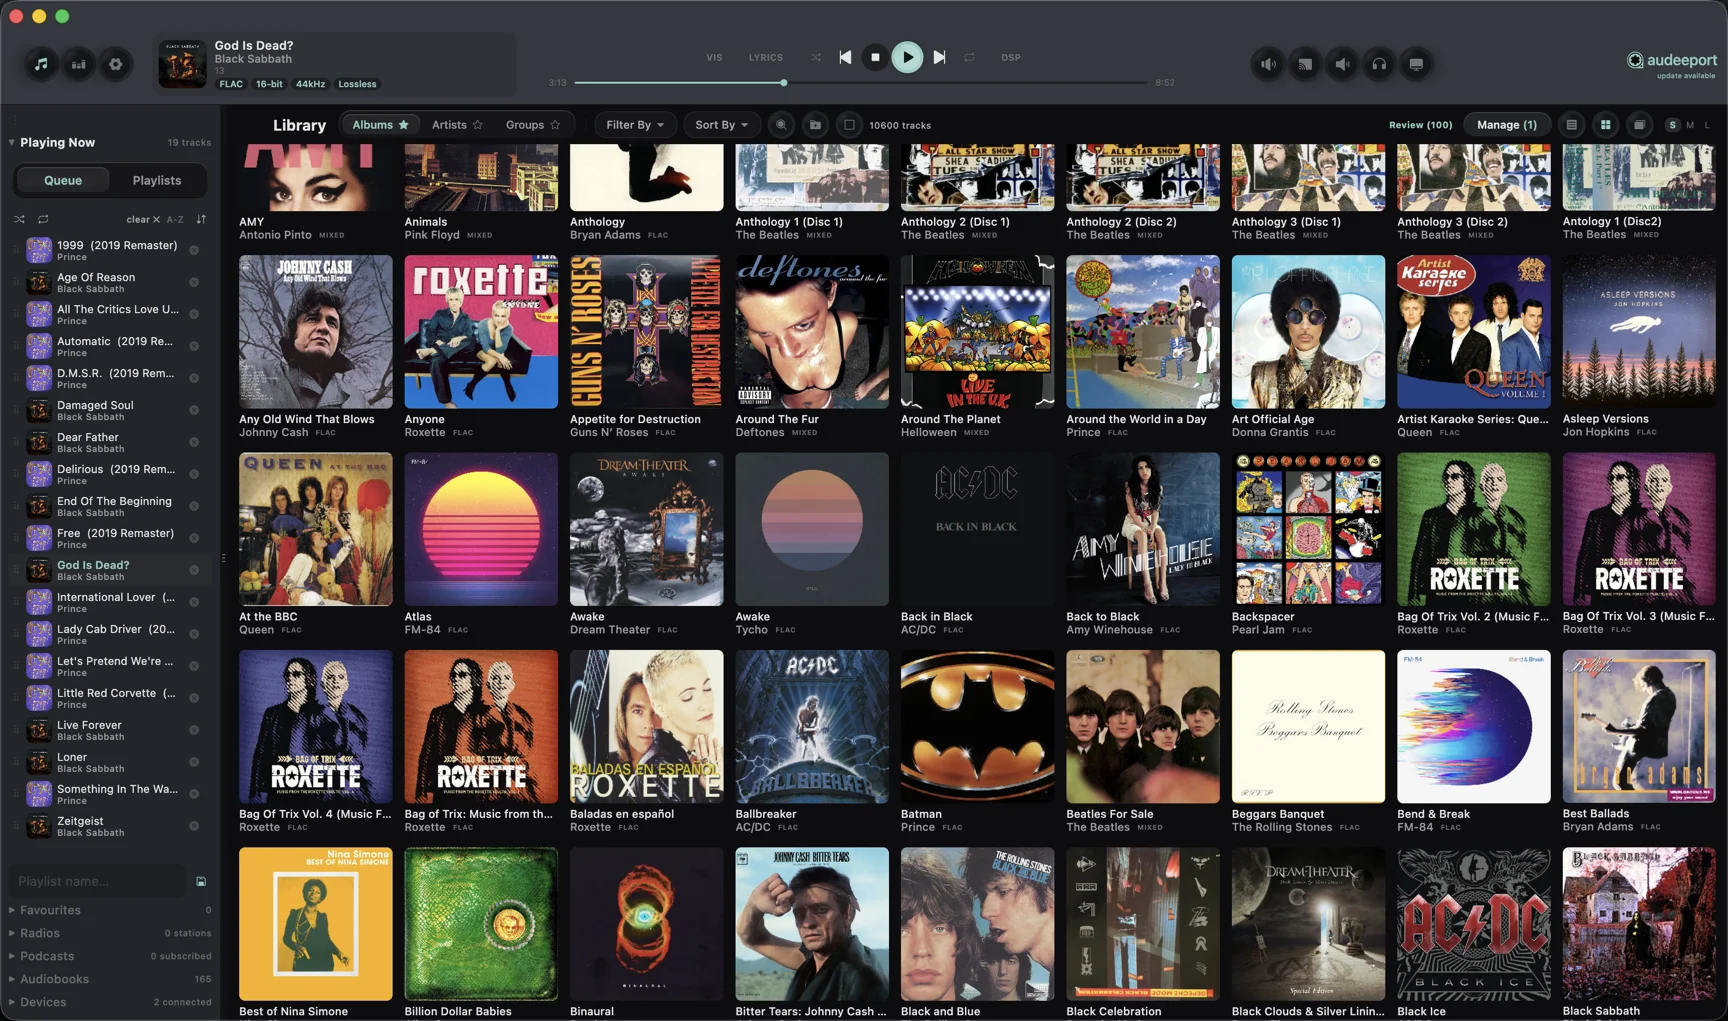Expand the Audiobooks section
The height and width of the screenshot is (1021, 1728).
(12, 980)
